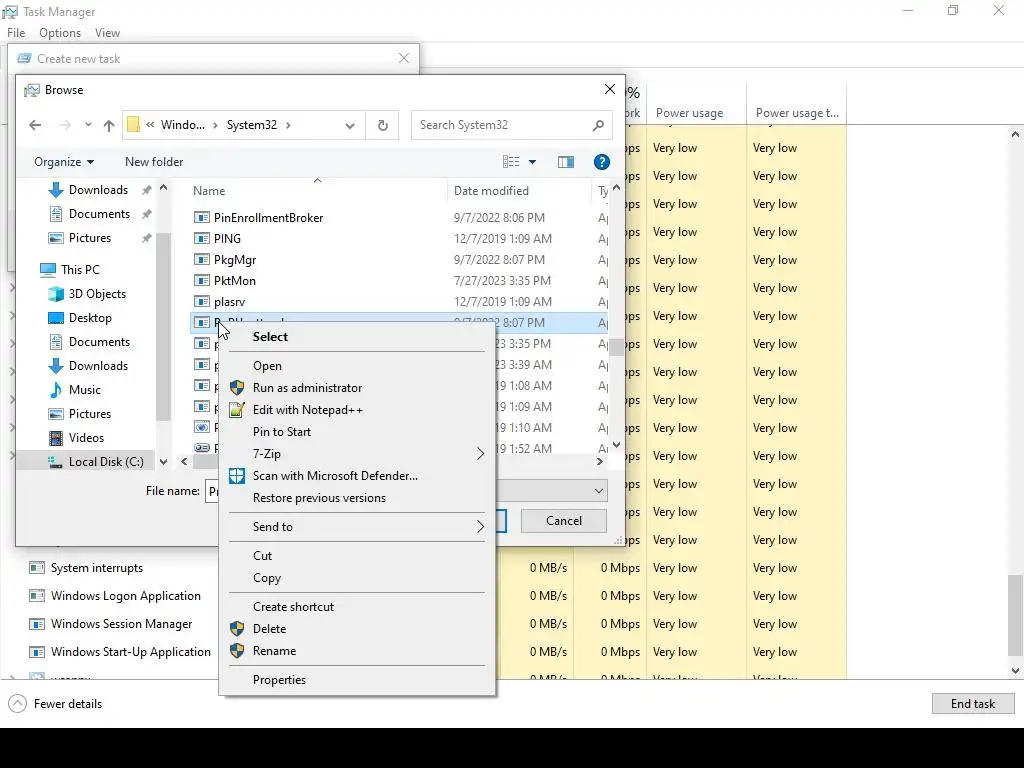Refresh the System32 folder view

(x=383, y=125)
